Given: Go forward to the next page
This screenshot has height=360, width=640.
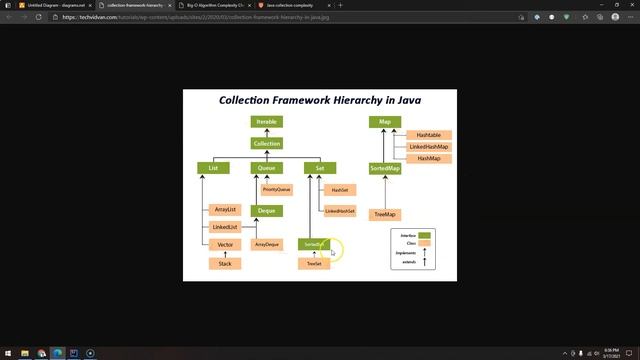Looking at the screenshot, I should [x=24, y=17].
